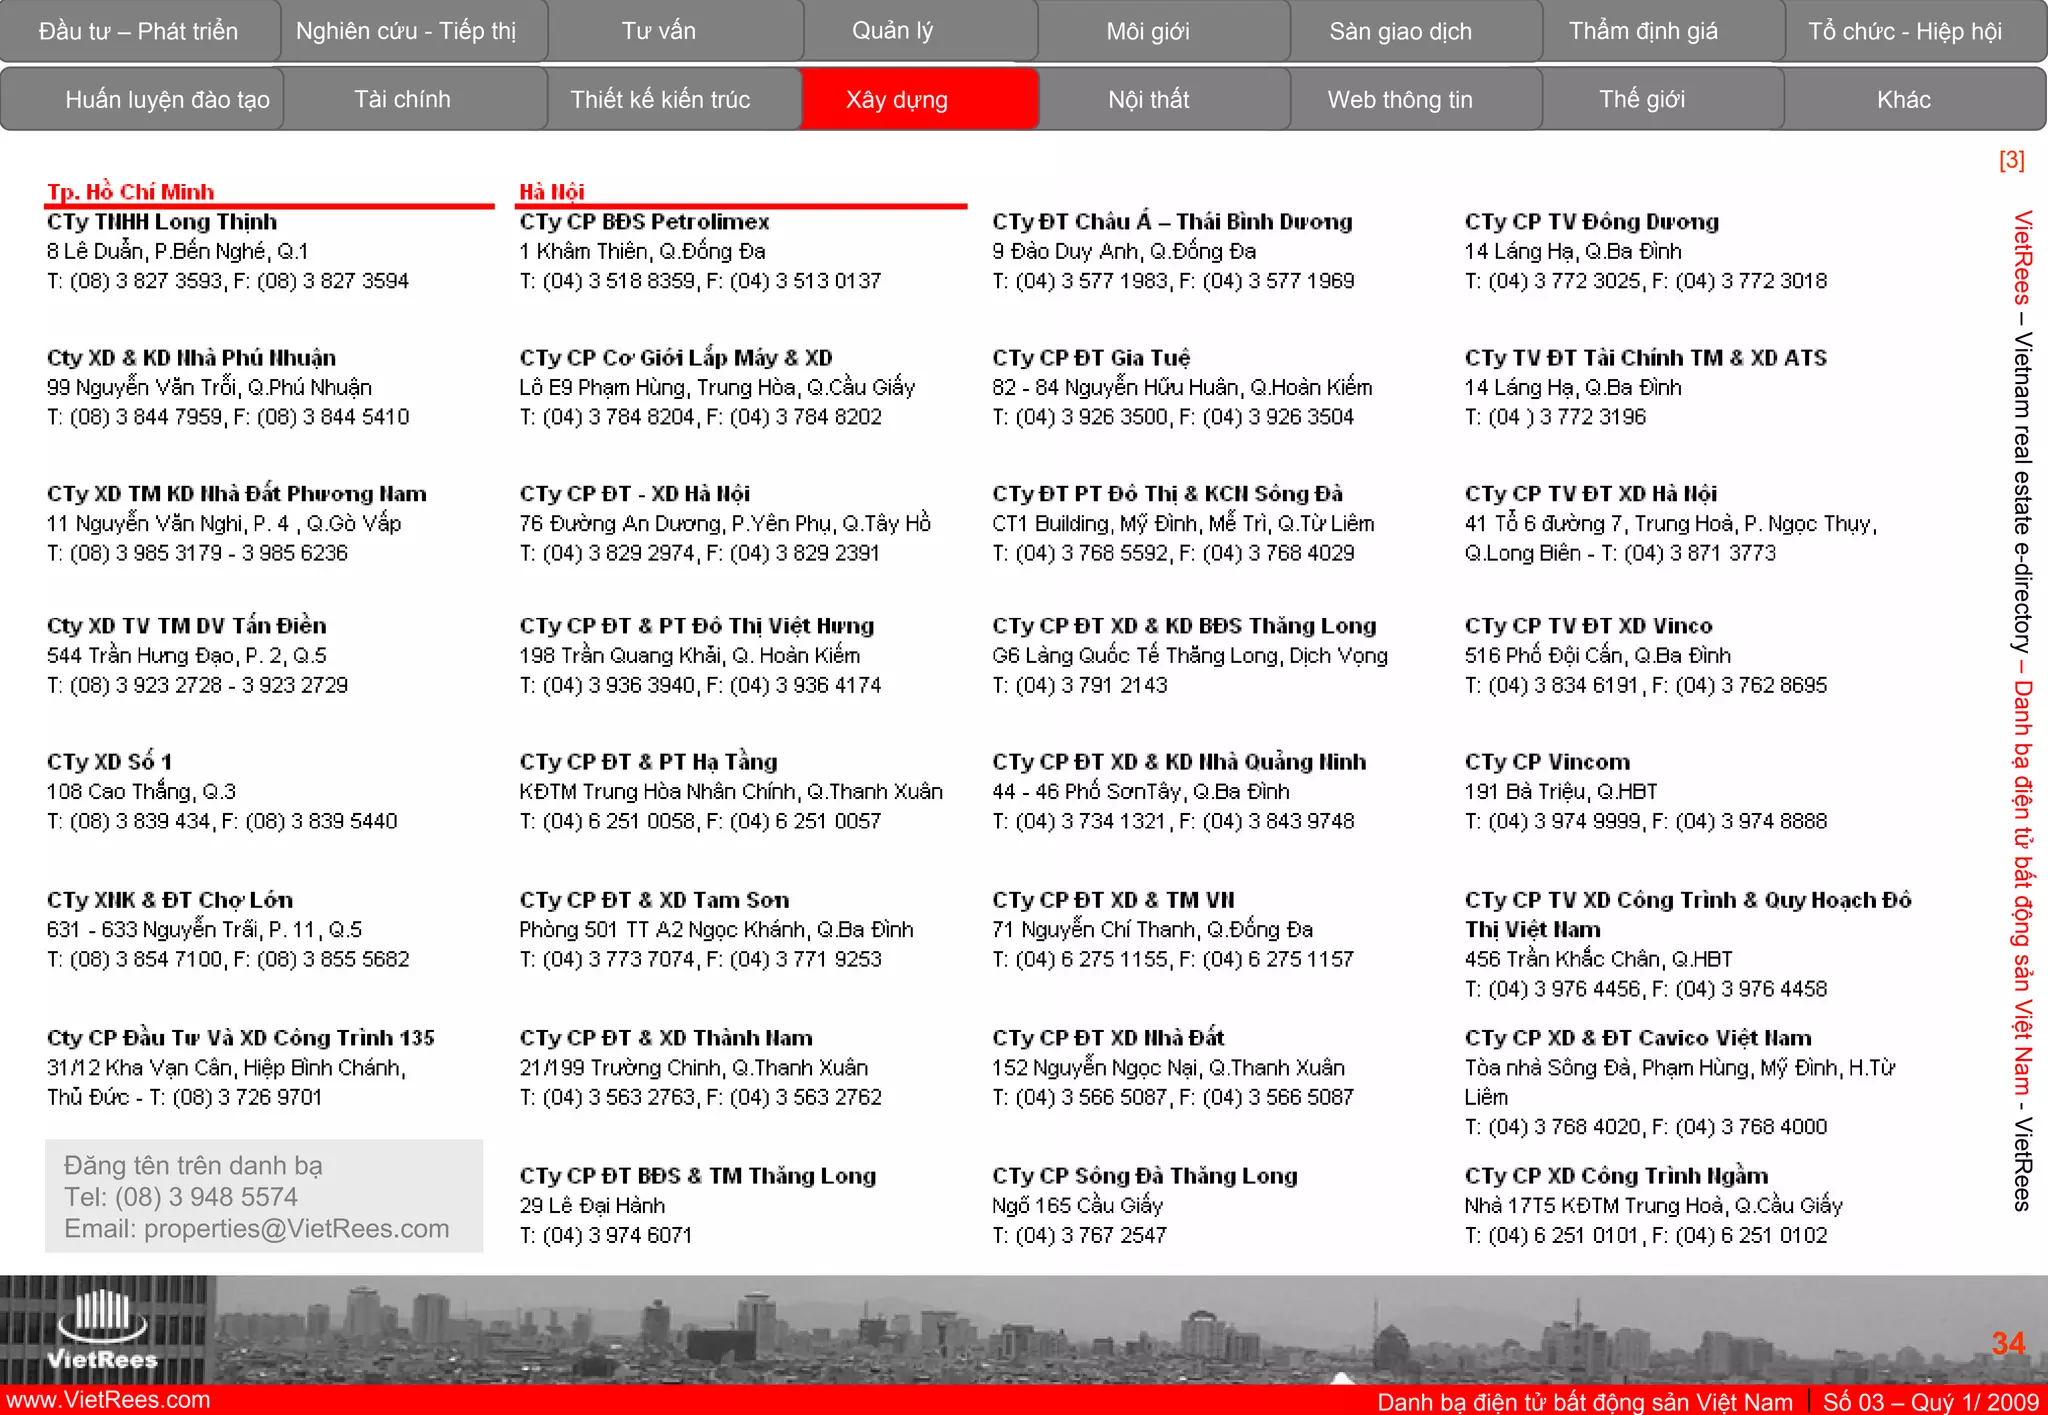Click Cty XD TV TM DV Tấn Điền
This screenshot has height=1415, width=2048.
tap(186, 626)
